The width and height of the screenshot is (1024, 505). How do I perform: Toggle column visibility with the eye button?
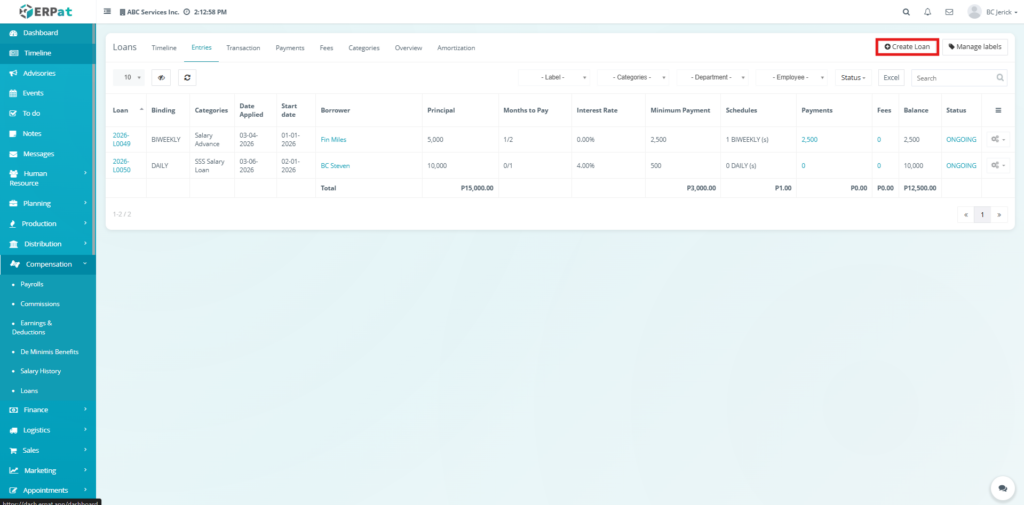[161, 77]
